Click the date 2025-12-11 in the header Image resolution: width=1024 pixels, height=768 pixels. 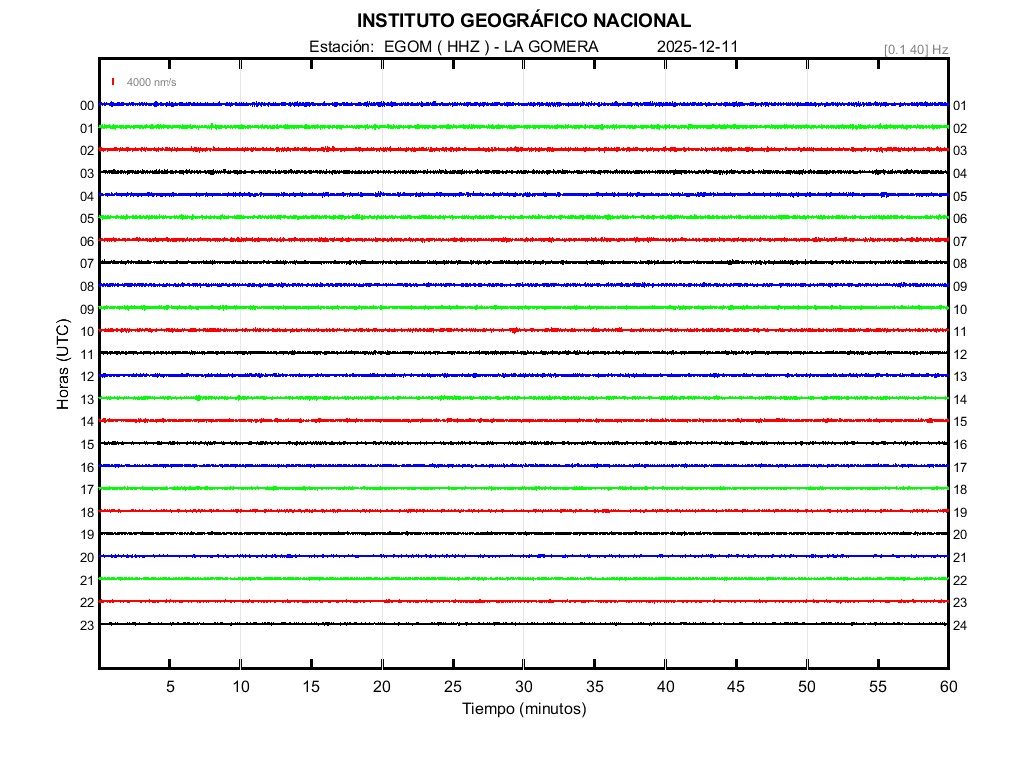698,47
